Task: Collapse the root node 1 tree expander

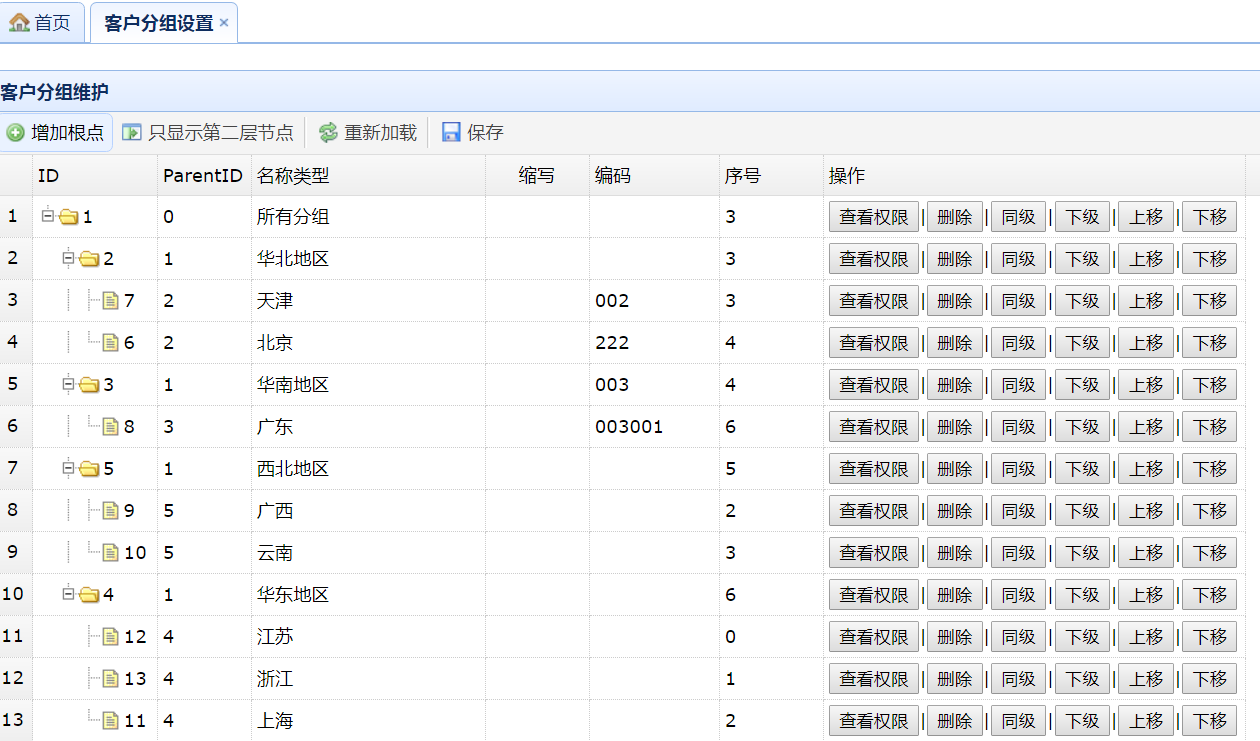Action: [x=47, y=216]
